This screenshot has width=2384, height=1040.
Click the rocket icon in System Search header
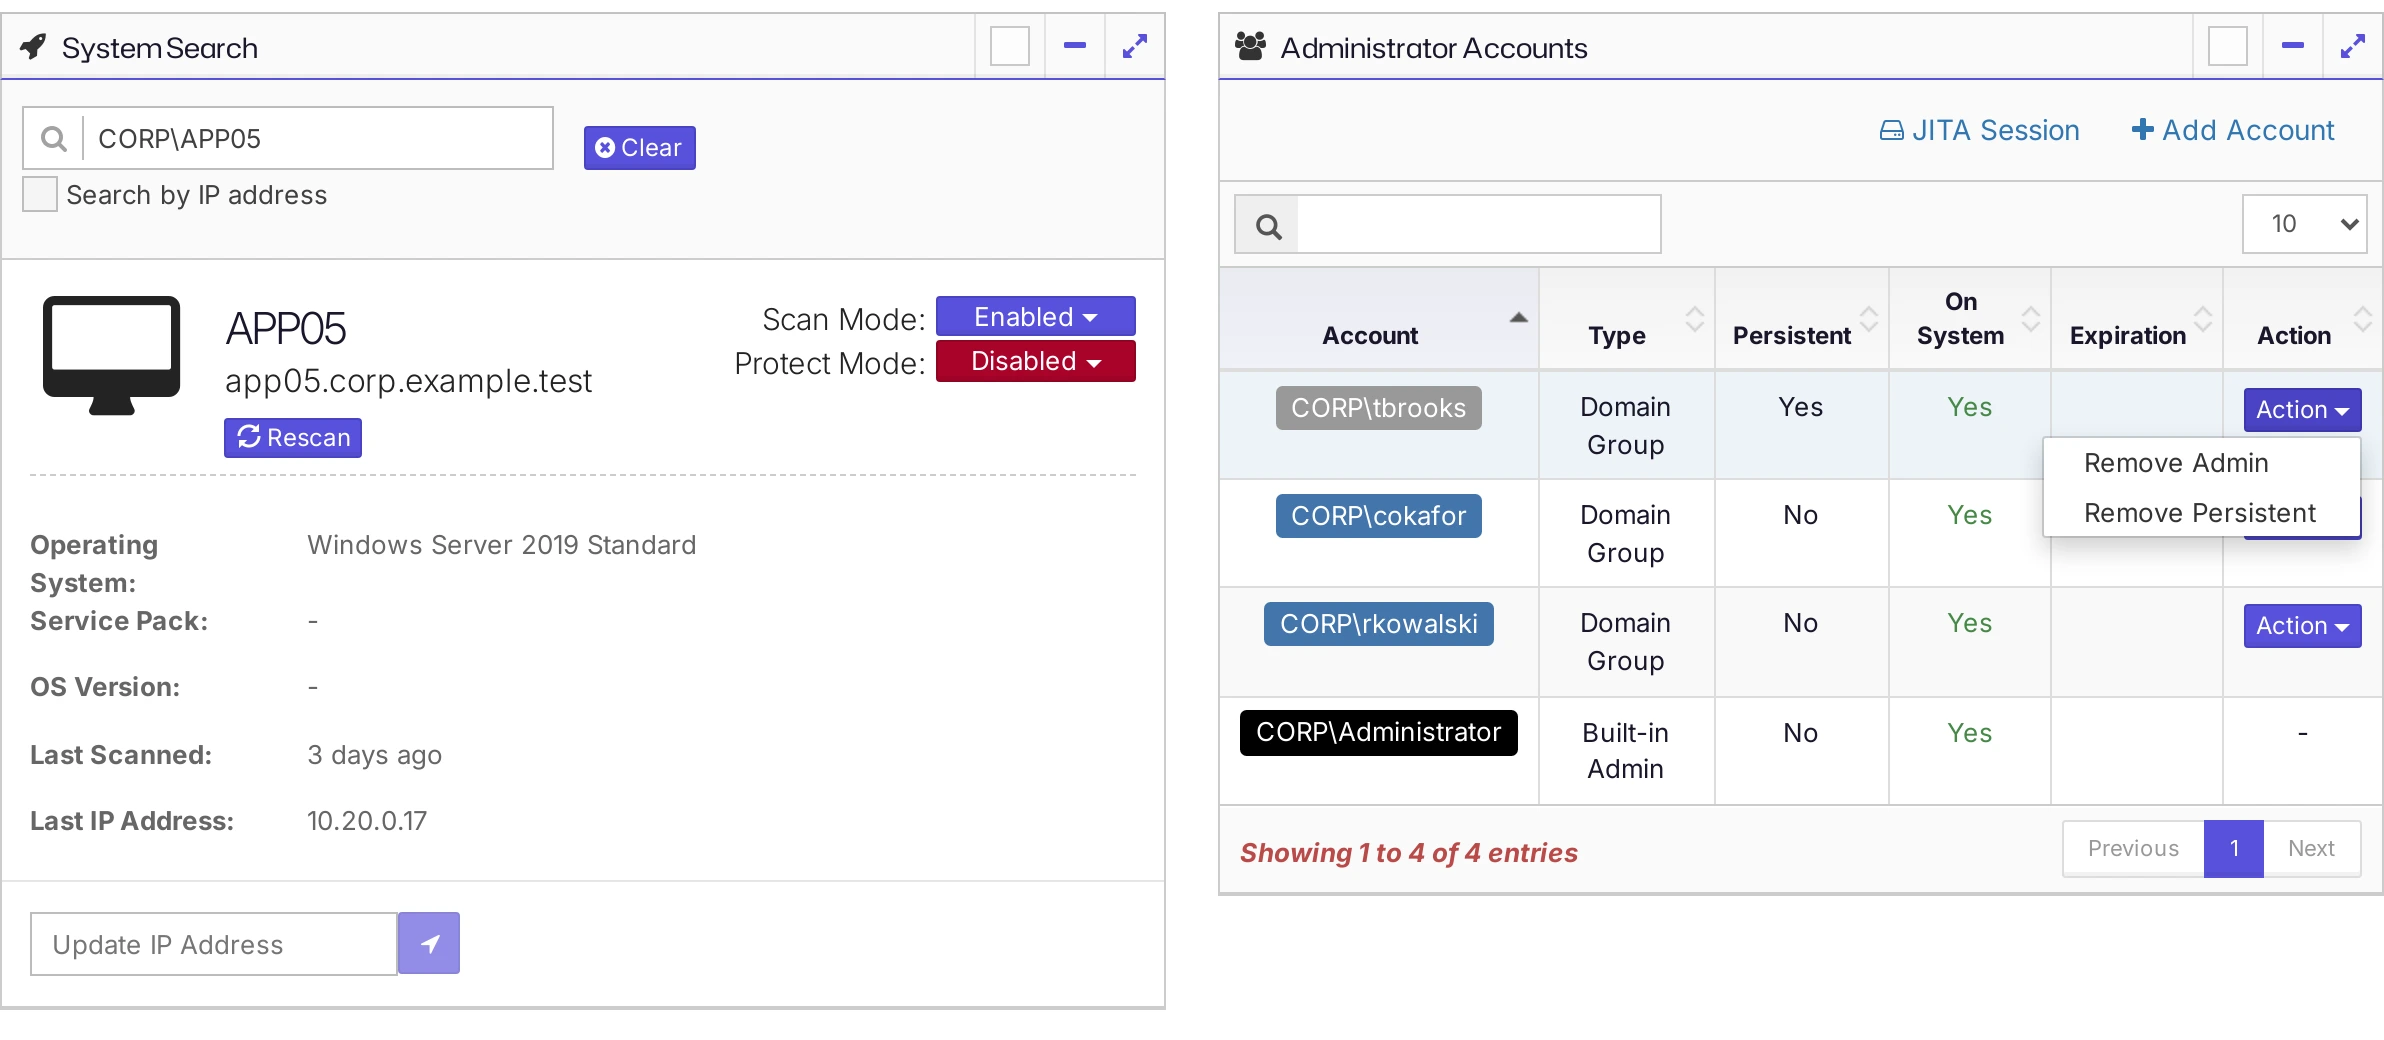(x=33, y=47)
